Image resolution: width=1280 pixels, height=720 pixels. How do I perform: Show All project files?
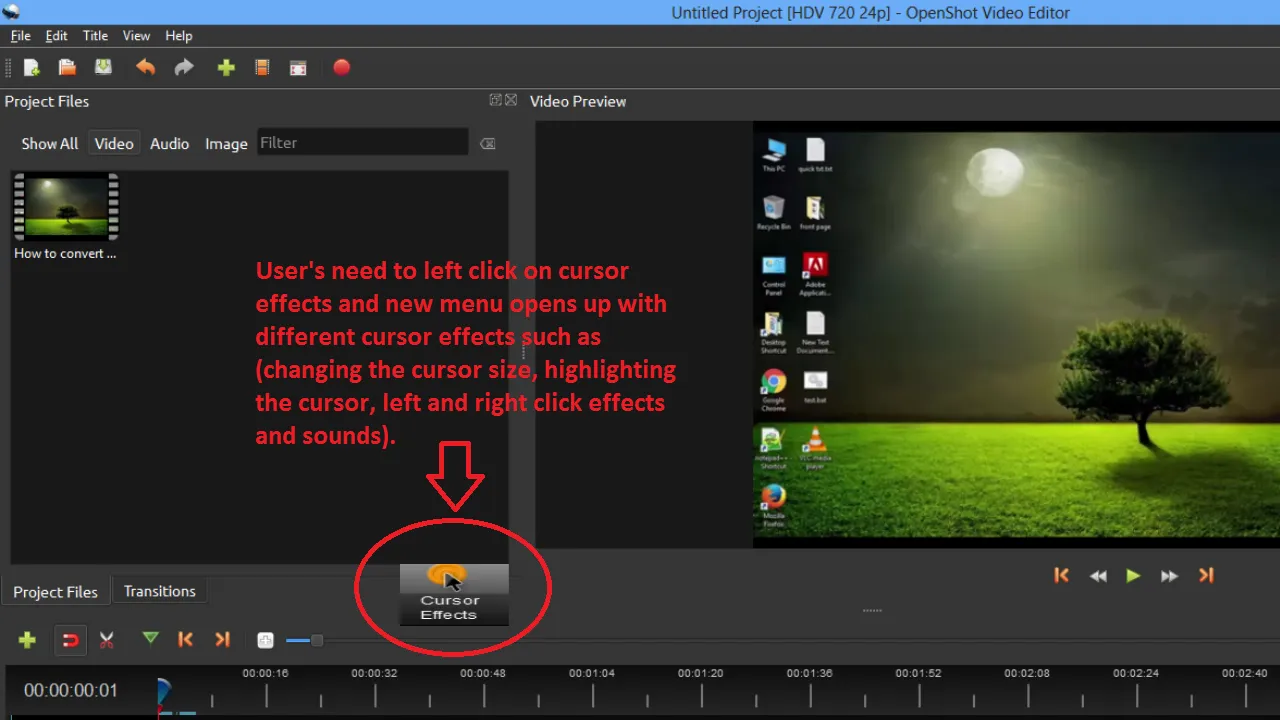(50, 144)
